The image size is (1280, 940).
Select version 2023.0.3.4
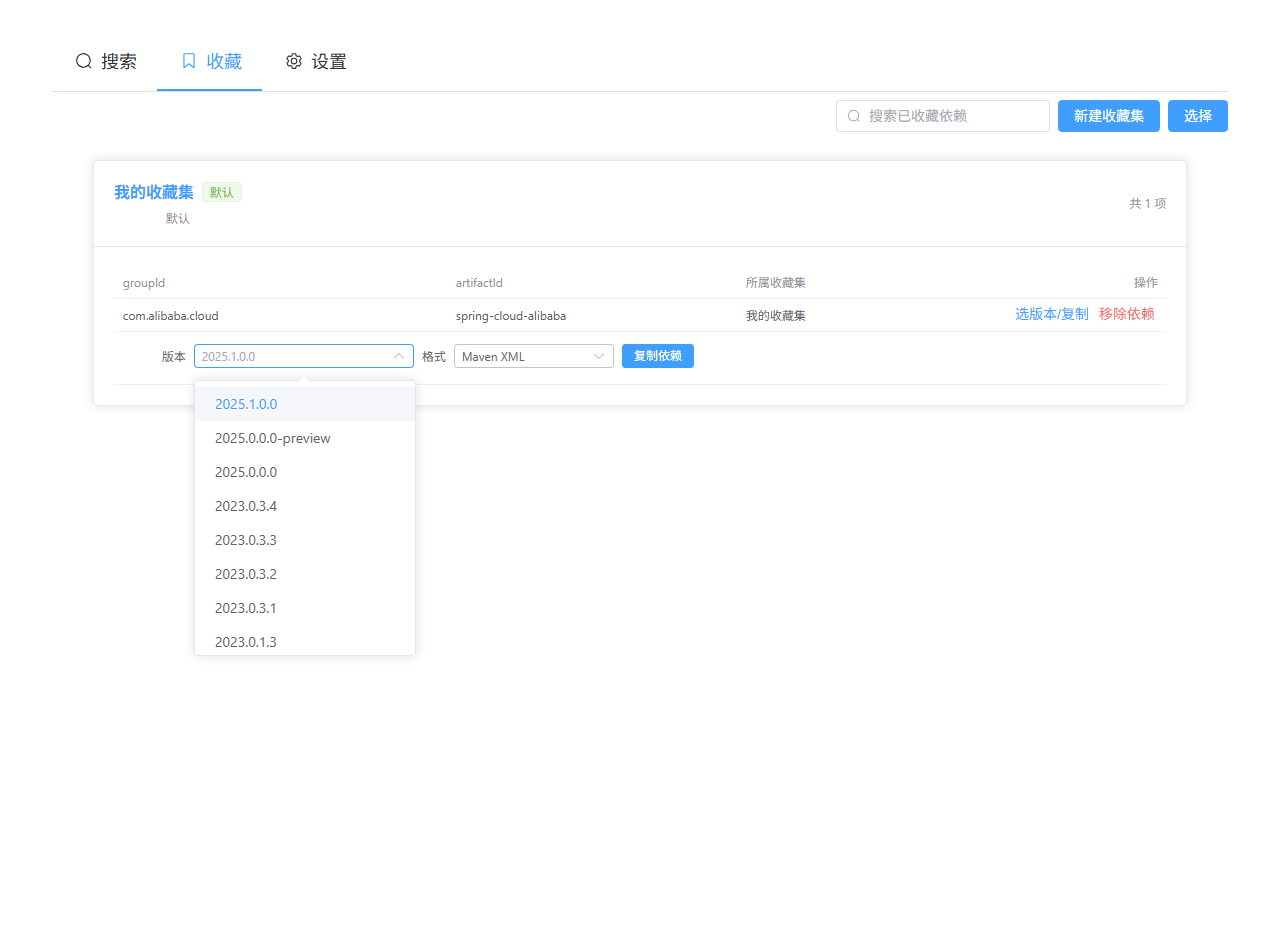coord(305,506)
